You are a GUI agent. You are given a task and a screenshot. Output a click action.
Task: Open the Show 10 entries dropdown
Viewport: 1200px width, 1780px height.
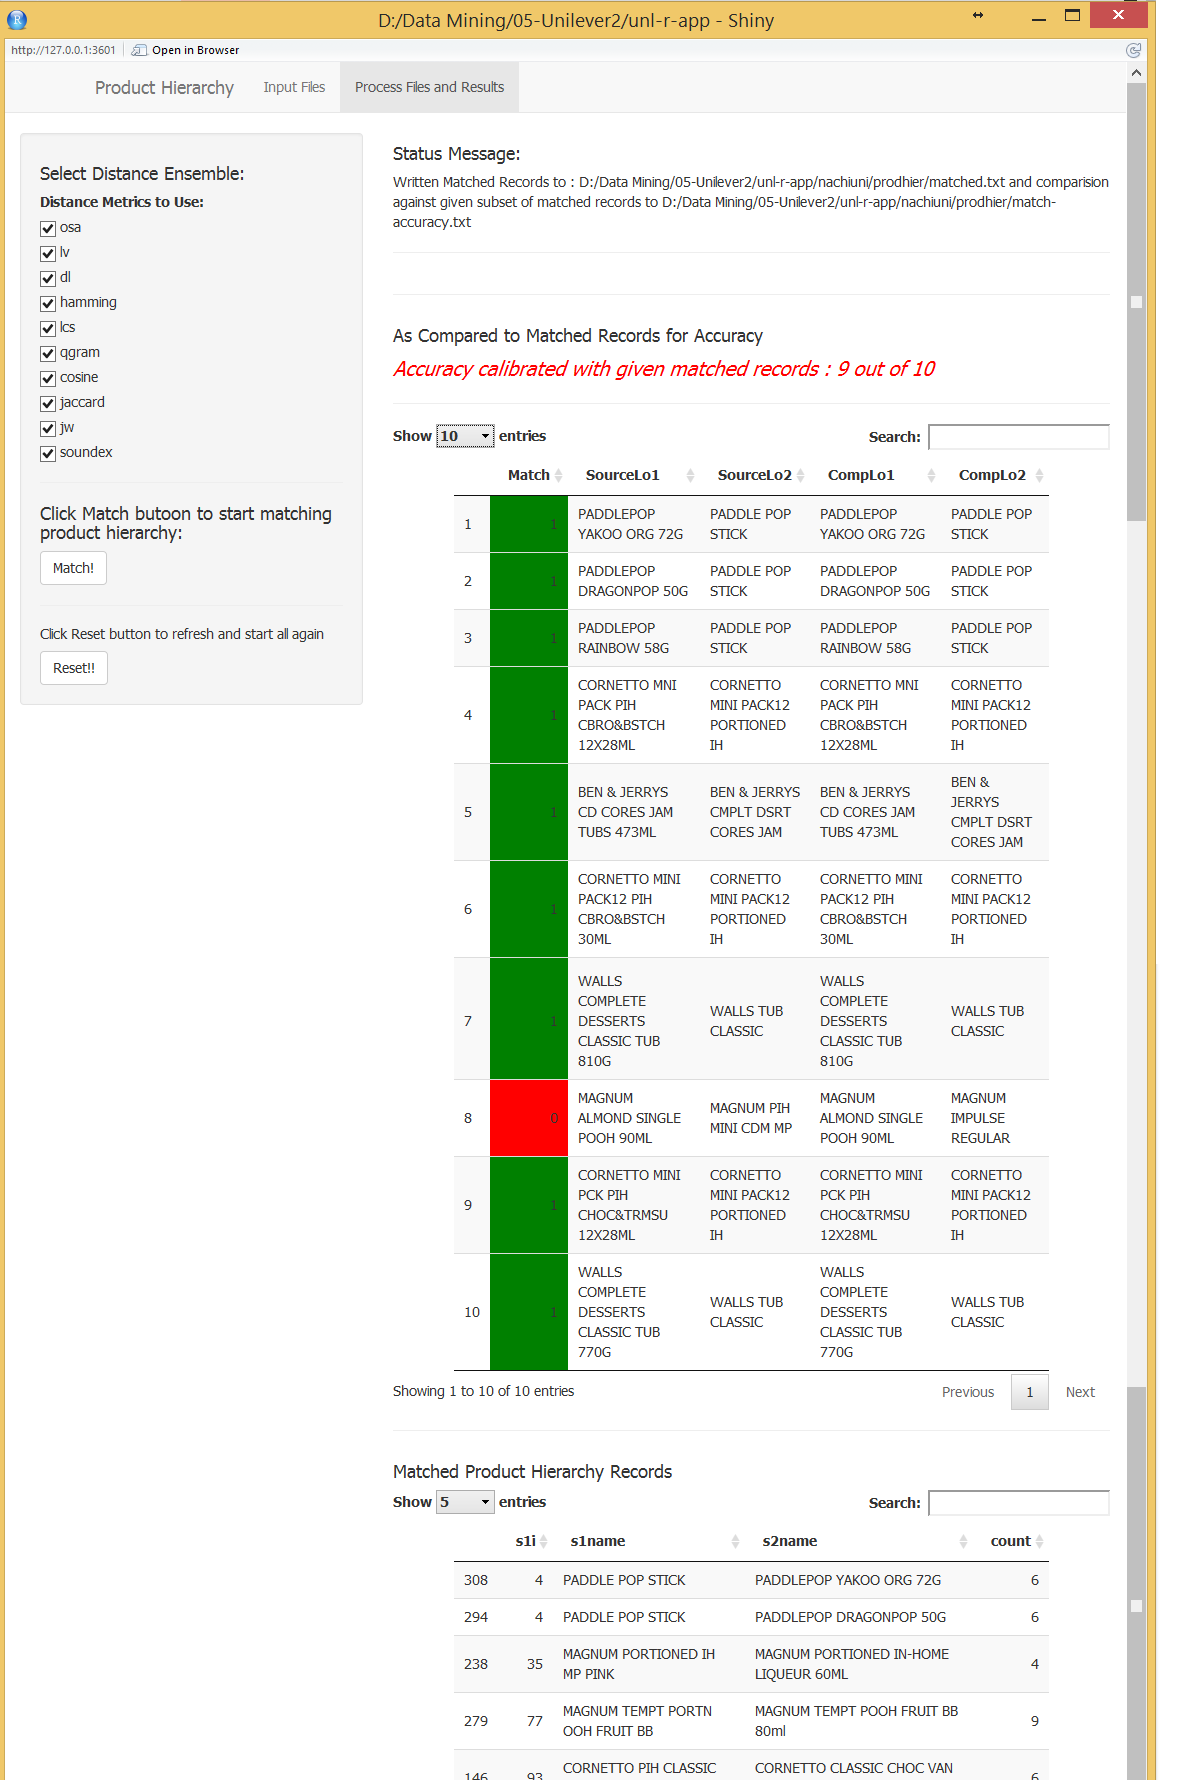(x=465, y=436)
